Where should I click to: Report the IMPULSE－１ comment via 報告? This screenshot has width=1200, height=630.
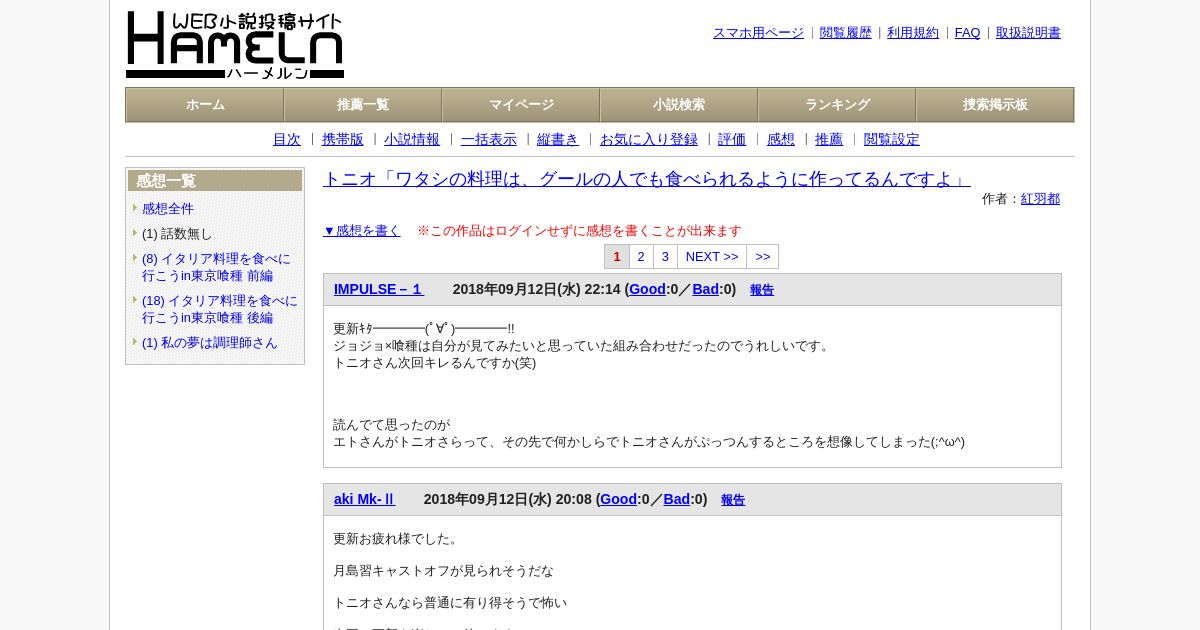pos(762,290)
